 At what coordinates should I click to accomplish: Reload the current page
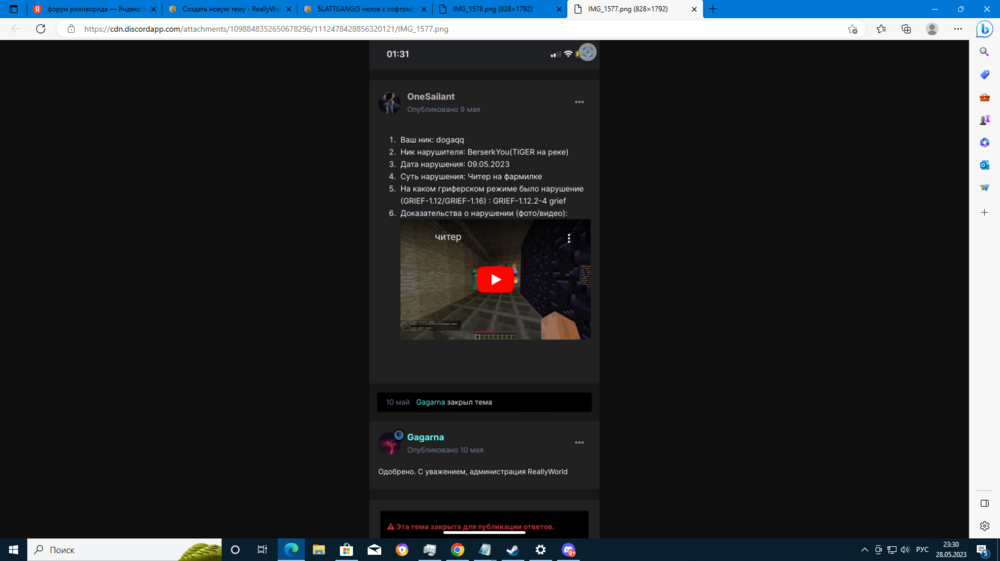40,29
